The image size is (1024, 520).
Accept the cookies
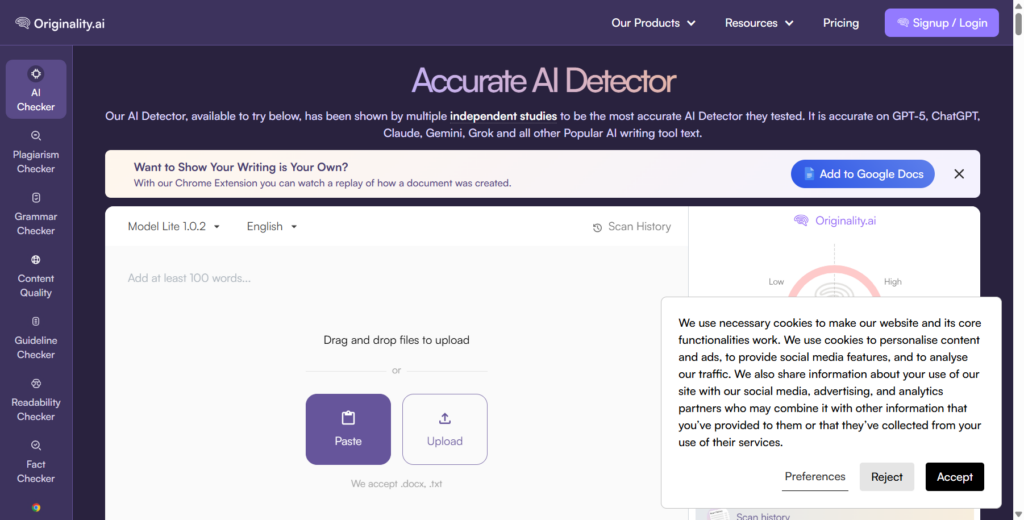tap(955, 477)
